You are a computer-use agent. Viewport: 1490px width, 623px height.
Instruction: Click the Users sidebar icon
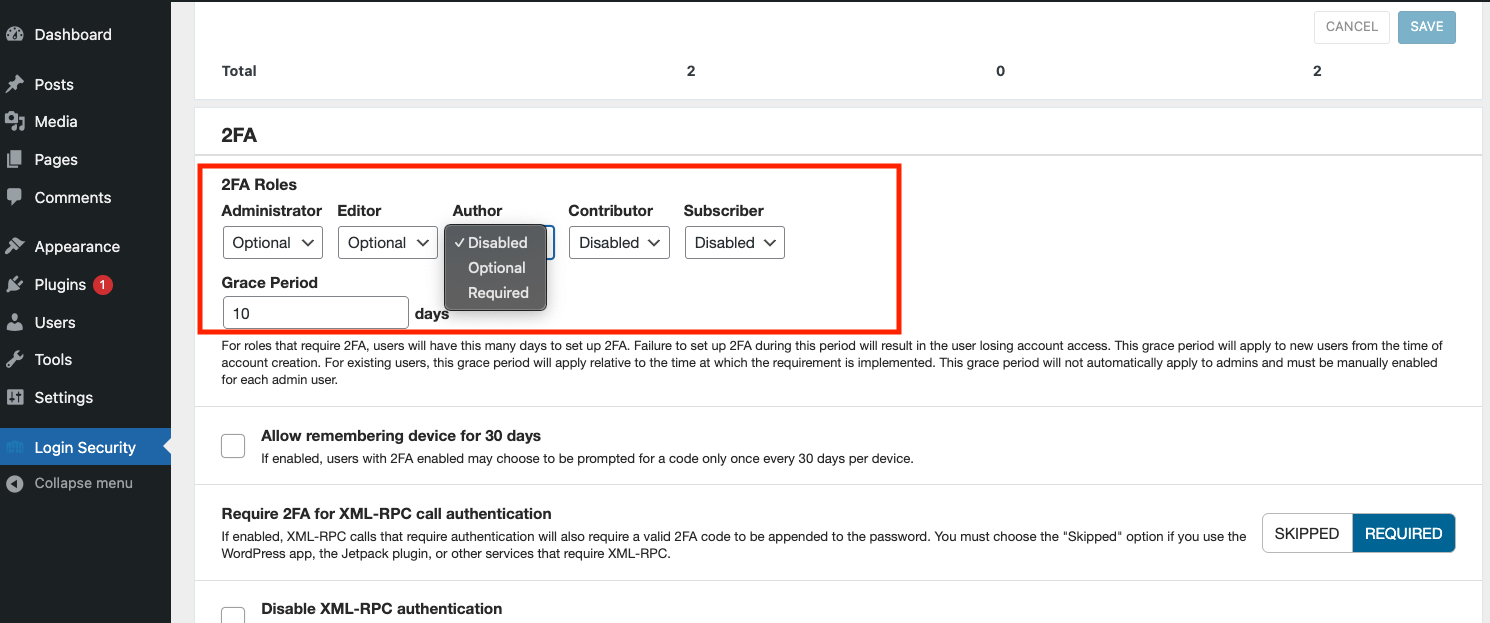[x=16, y=322]
